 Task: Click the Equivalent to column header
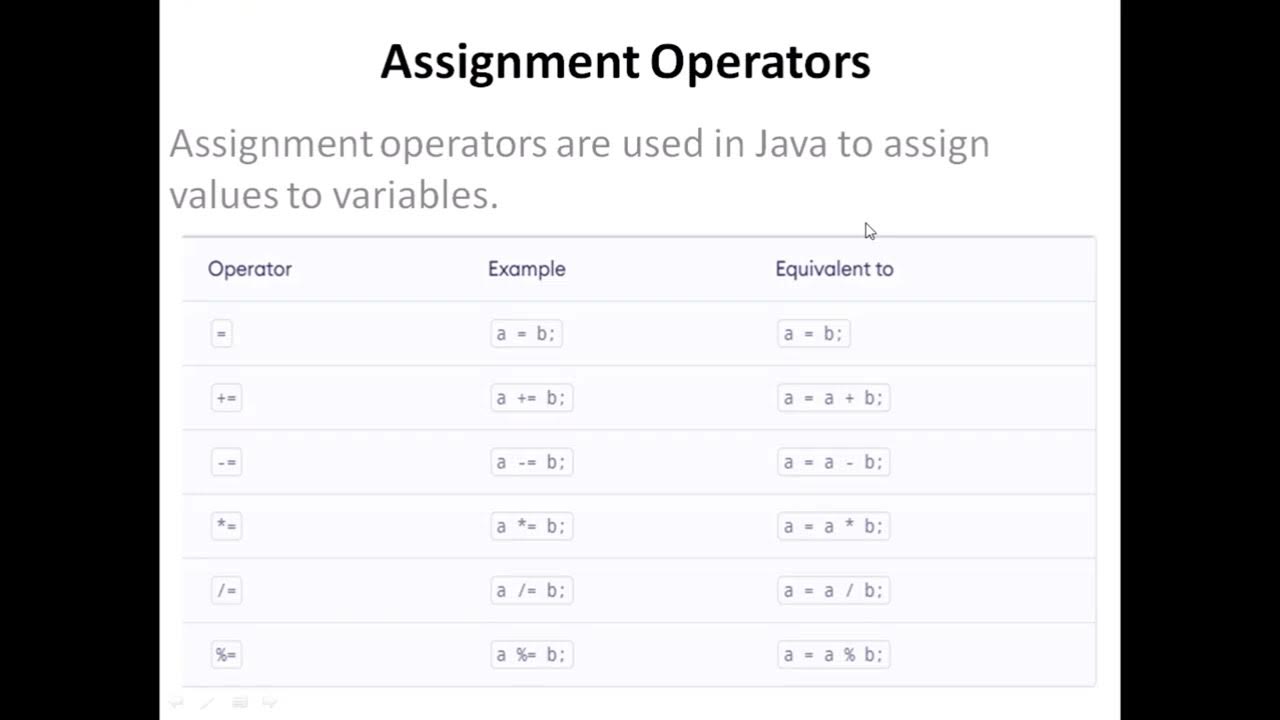(834, 269)
